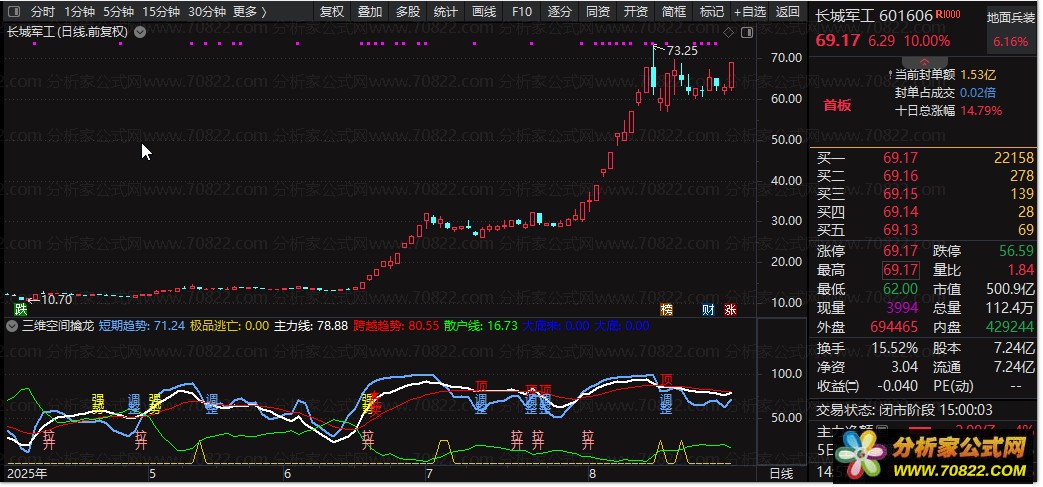1043x487 pixels.
Task: Click the green 跌 marker icon
Action: pos(21,309)
